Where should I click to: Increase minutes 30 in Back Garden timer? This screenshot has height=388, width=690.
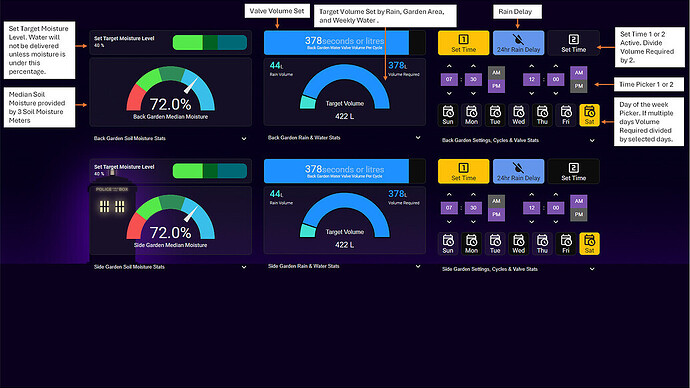click(x=473, y=66)
